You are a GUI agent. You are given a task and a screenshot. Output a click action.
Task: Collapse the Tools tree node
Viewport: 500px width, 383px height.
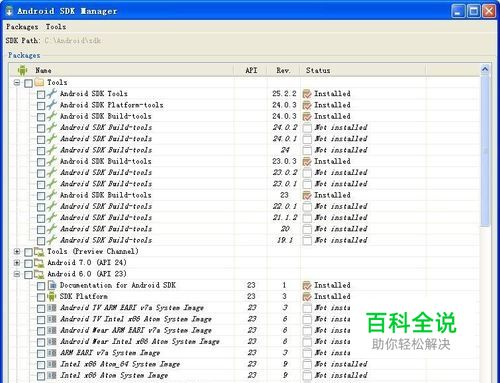tap(17, 82)
